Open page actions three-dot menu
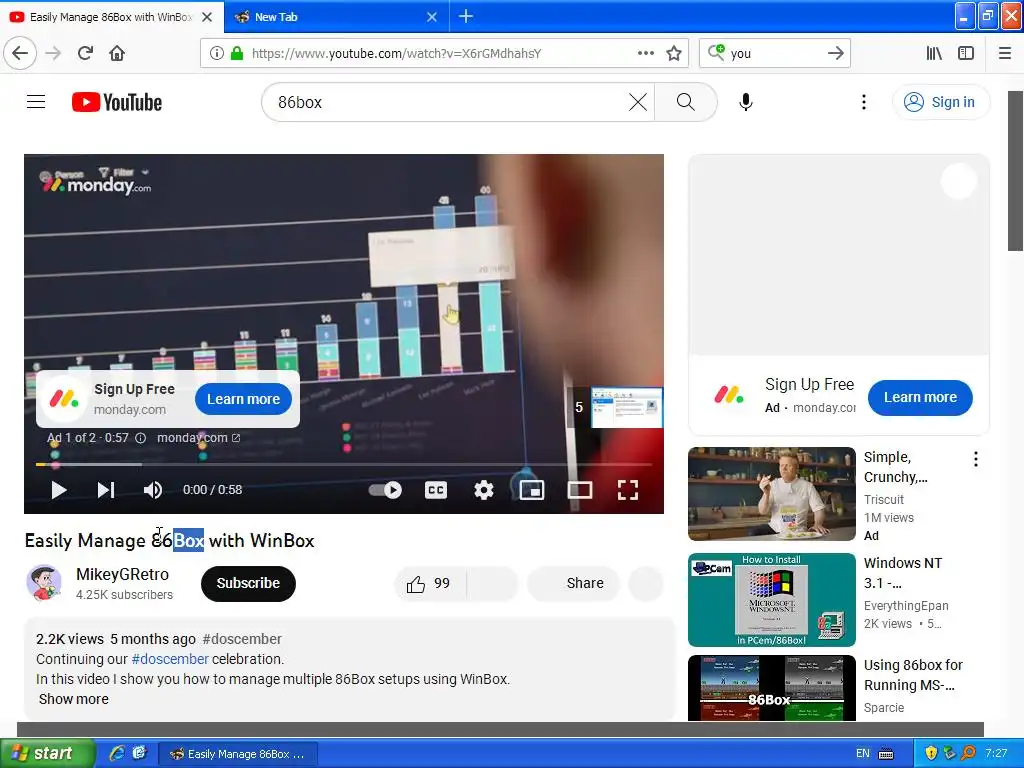The height and width of the screenshot is (768, 1024). coord(645,53)
